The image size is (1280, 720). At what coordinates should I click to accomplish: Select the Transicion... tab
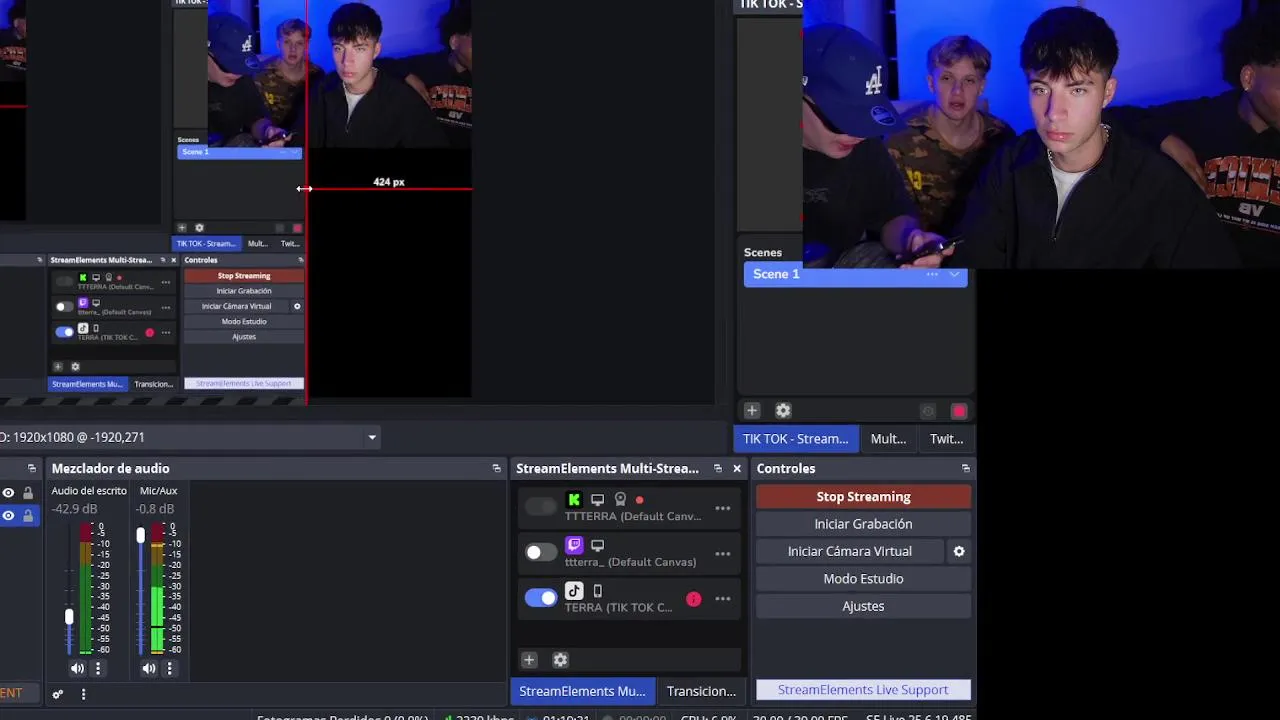(701, 691)
